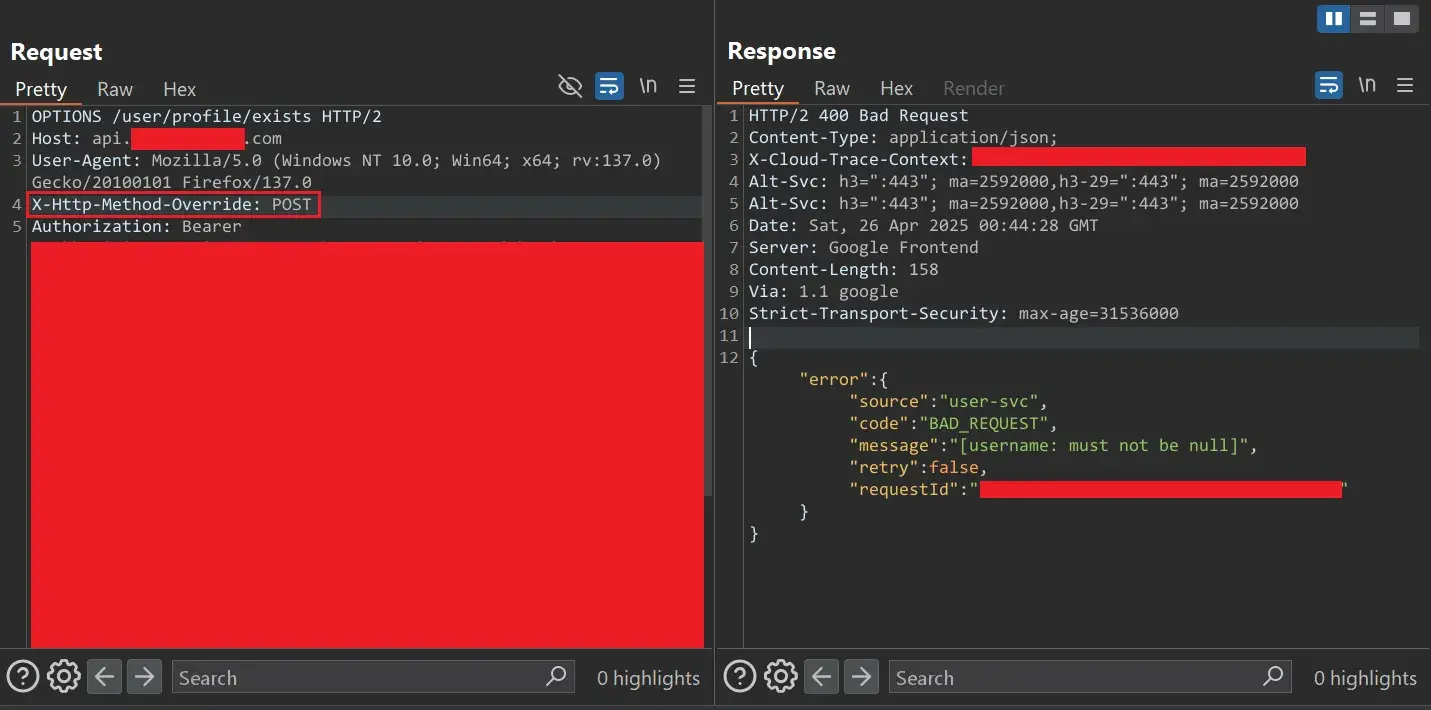1431x710 pixels.
Task: Switch to the side-by-side layout view
Action: 1333,19
